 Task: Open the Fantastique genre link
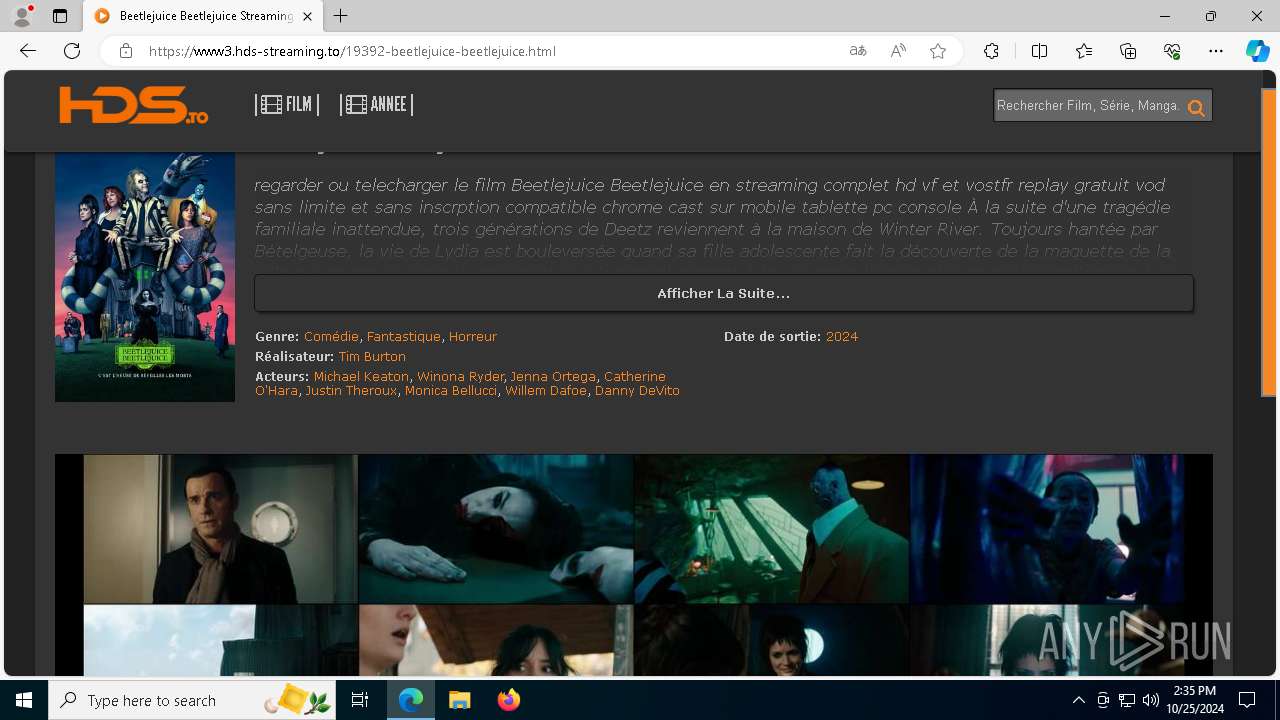coord(404,337)
